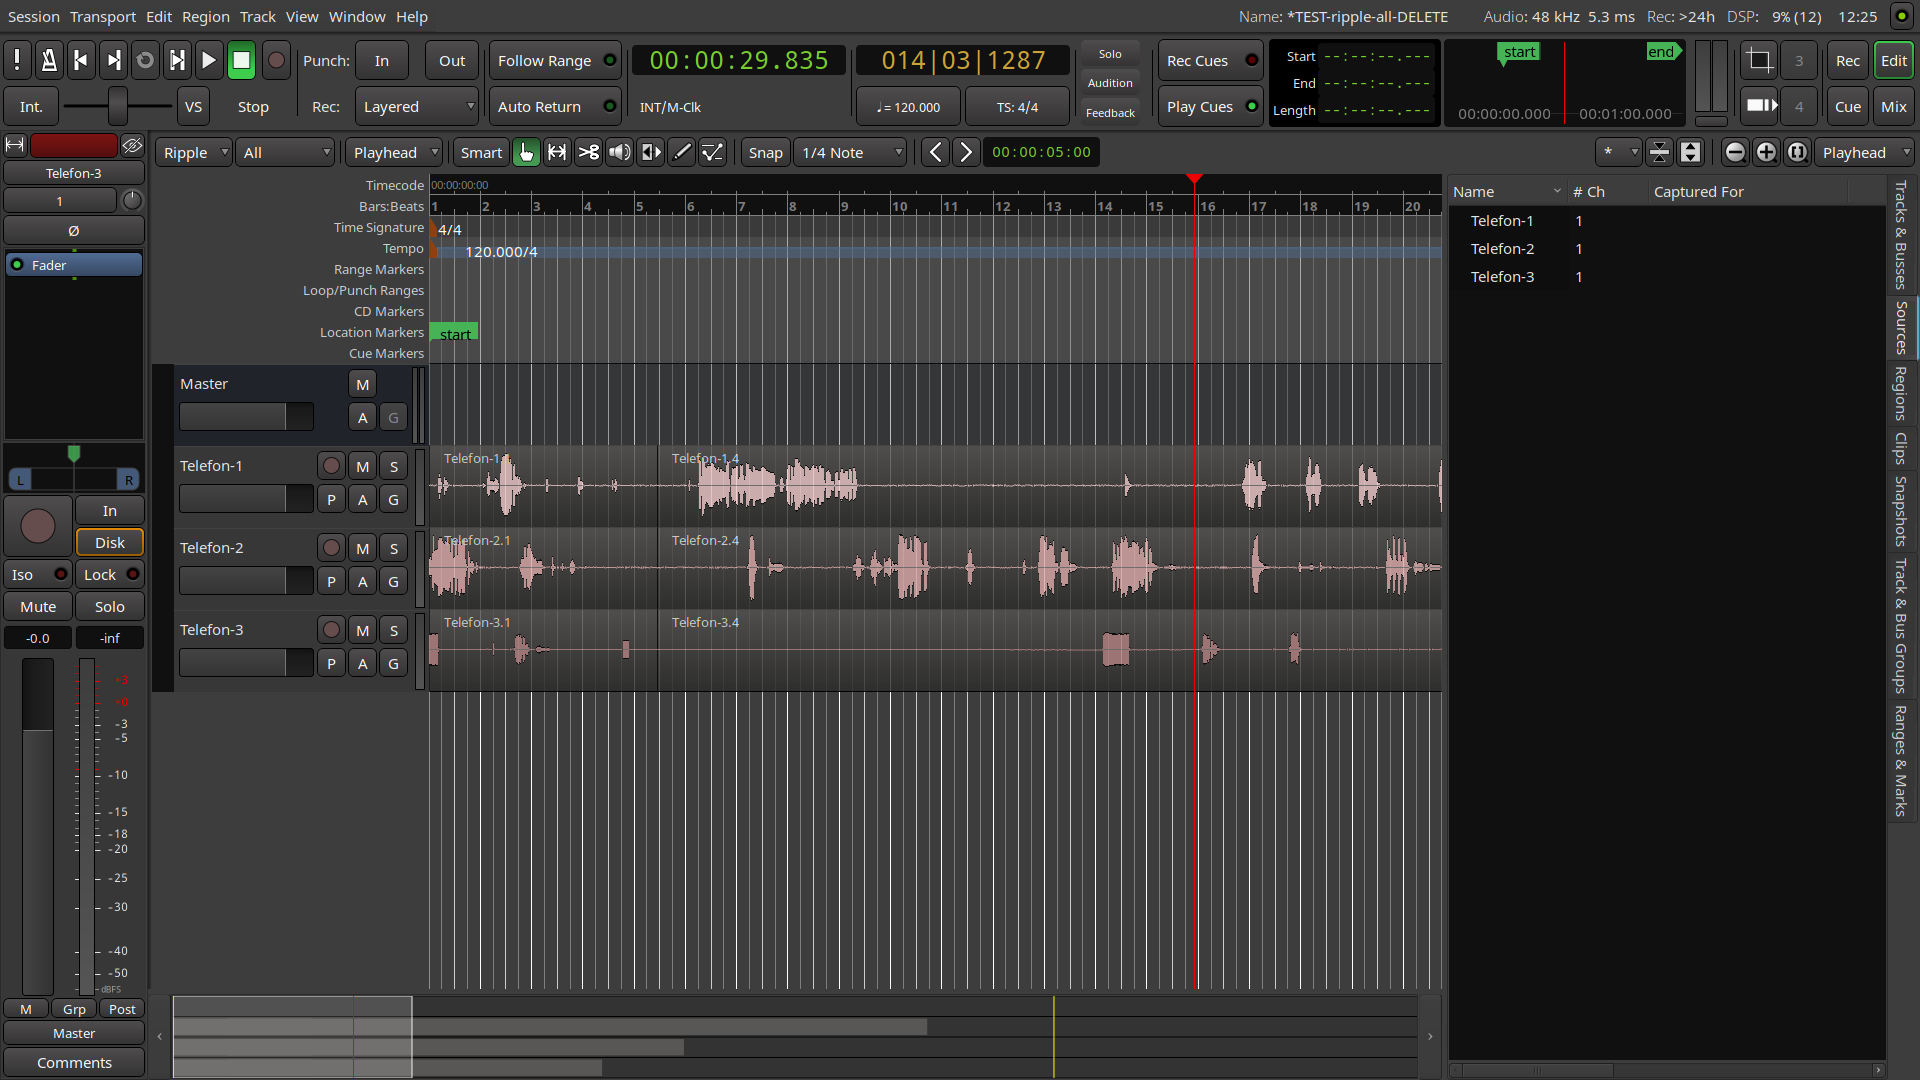
Task: Click the shuttle speed slider handle
Action: (118, 106)
